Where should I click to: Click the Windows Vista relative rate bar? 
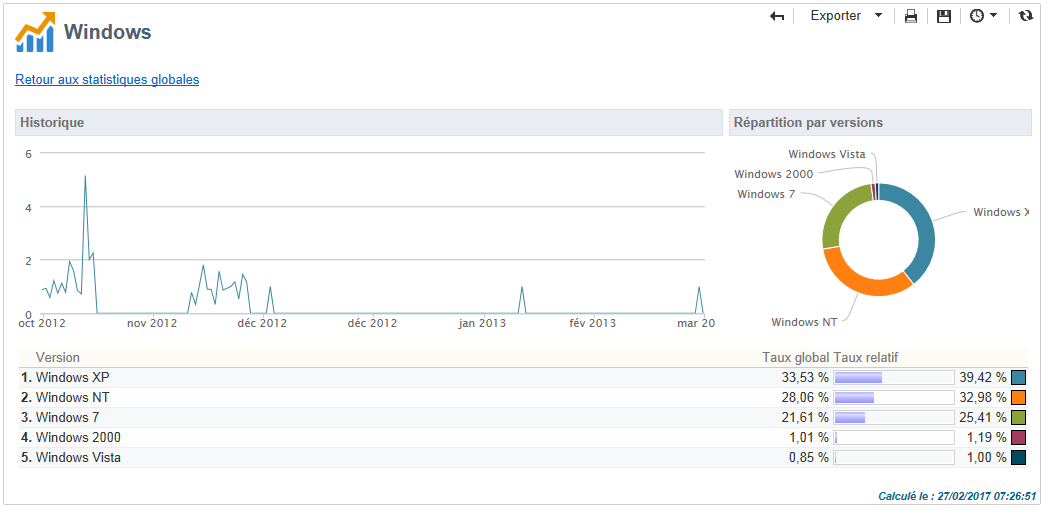tap(894, 458)
